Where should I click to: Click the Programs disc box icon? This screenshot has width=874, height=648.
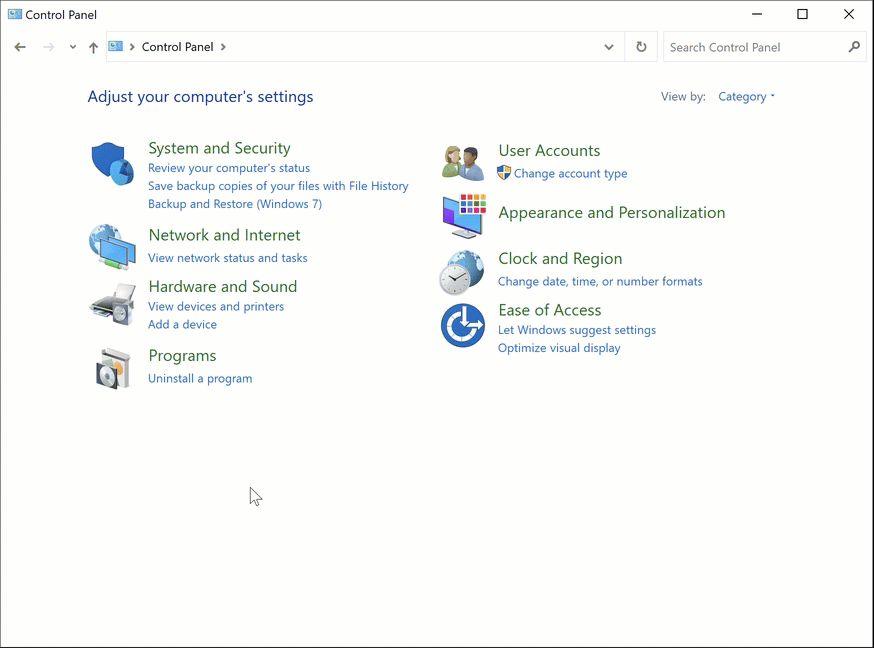pos(113,369)
